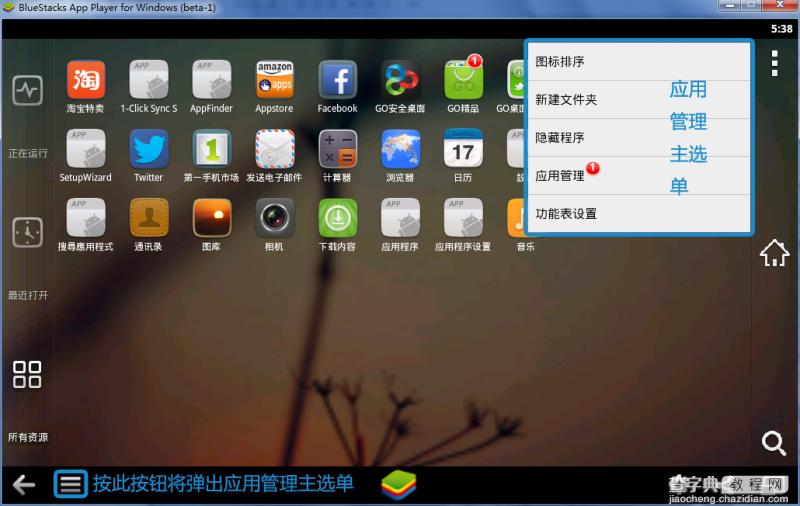Click the menu button in bottom bar
Image resolution: width=800 pixels, height=506 pixels.
point(70,484)
